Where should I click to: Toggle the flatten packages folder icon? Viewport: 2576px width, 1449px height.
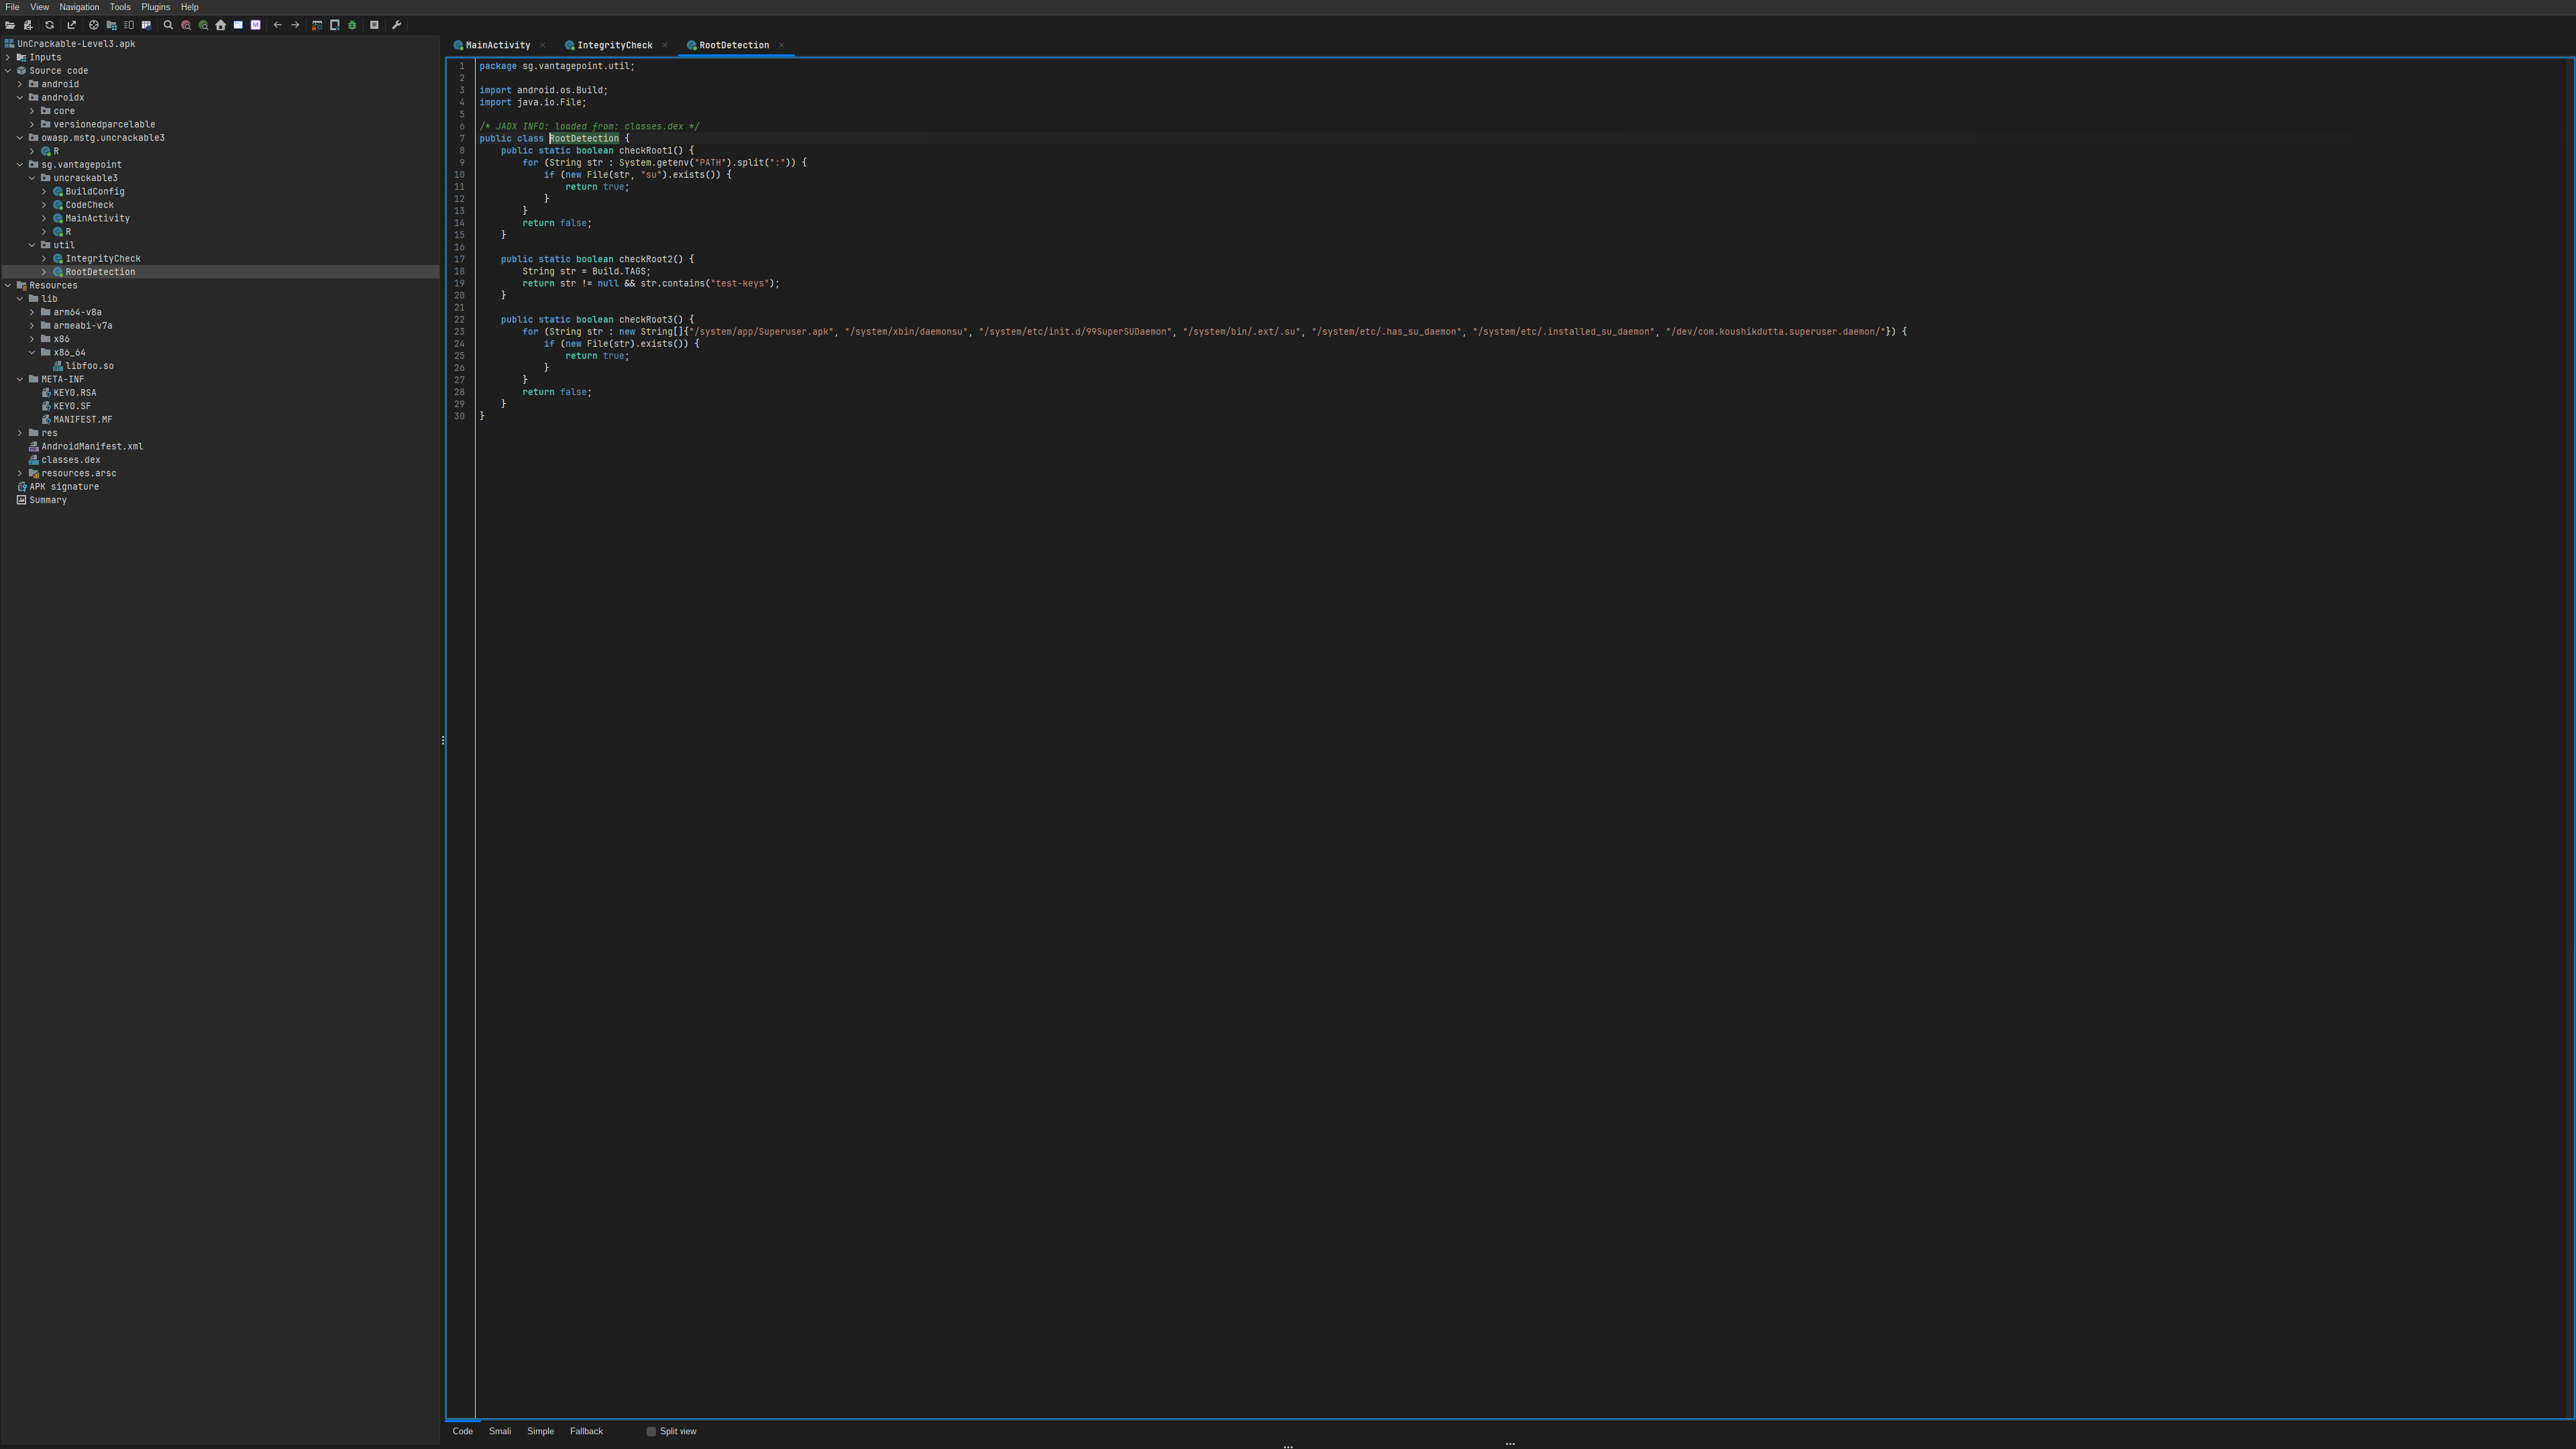click(x=111, y=25)
